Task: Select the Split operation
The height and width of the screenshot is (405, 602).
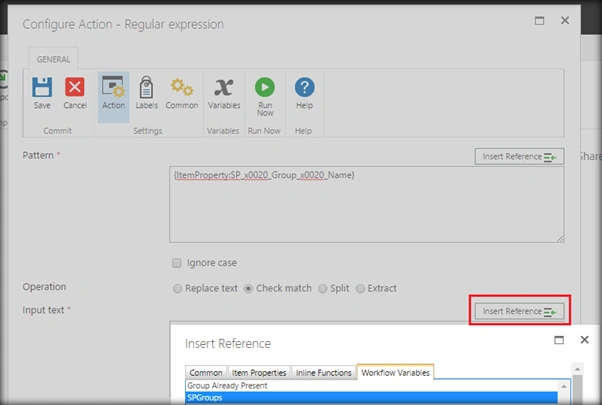Action: coord(322,289)
